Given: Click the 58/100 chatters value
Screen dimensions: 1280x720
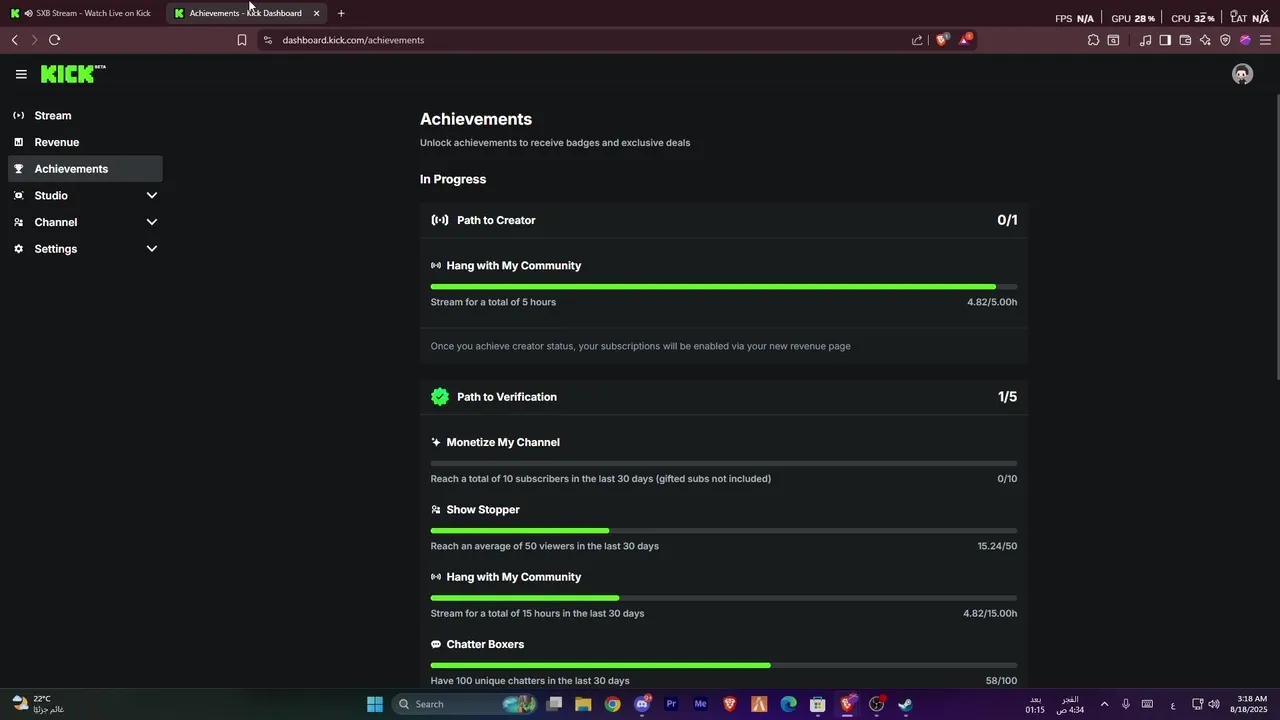Looking at the screenshot, I should coord(1001,681).
